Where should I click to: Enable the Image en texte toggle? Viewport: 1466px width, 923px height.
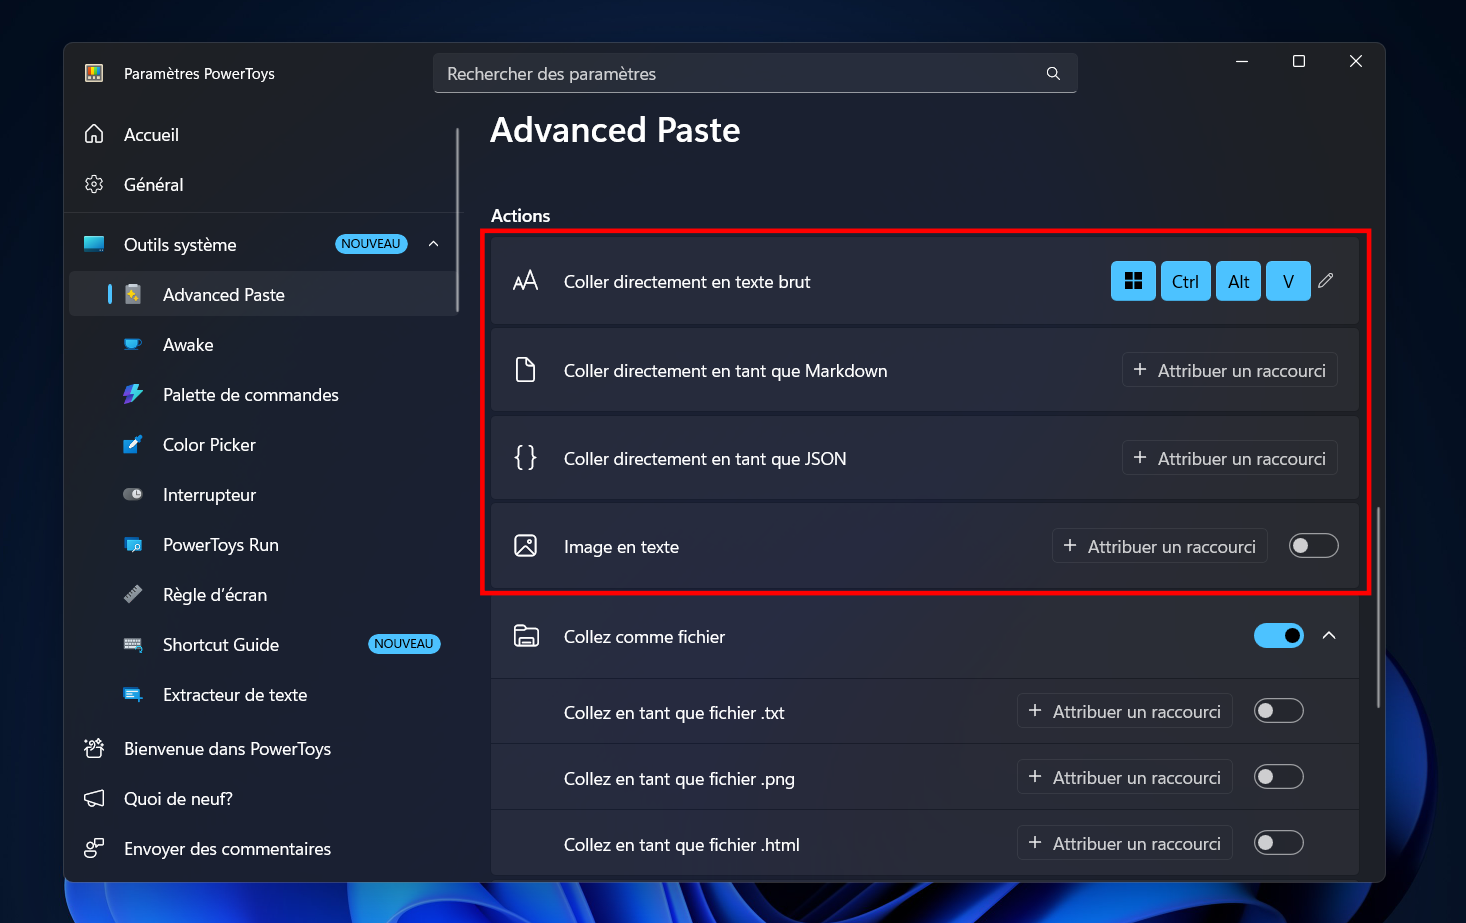point(1314,546)
